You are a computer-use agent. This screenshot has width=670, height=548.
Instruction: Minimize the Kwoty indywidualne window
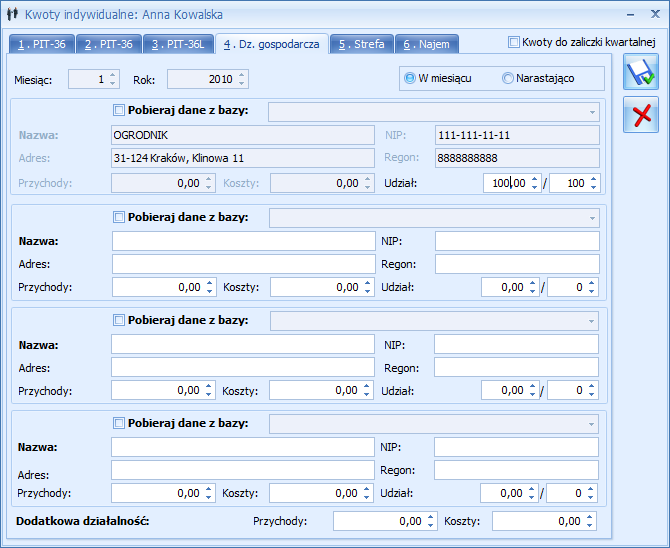click(x=630, y=15)
